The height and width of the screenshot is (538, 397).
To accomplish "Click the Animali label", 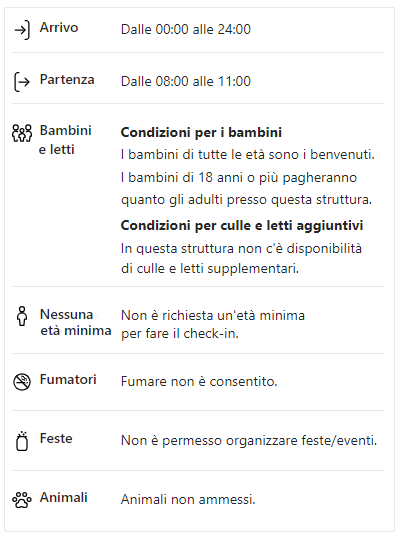I will pos(63,498).
